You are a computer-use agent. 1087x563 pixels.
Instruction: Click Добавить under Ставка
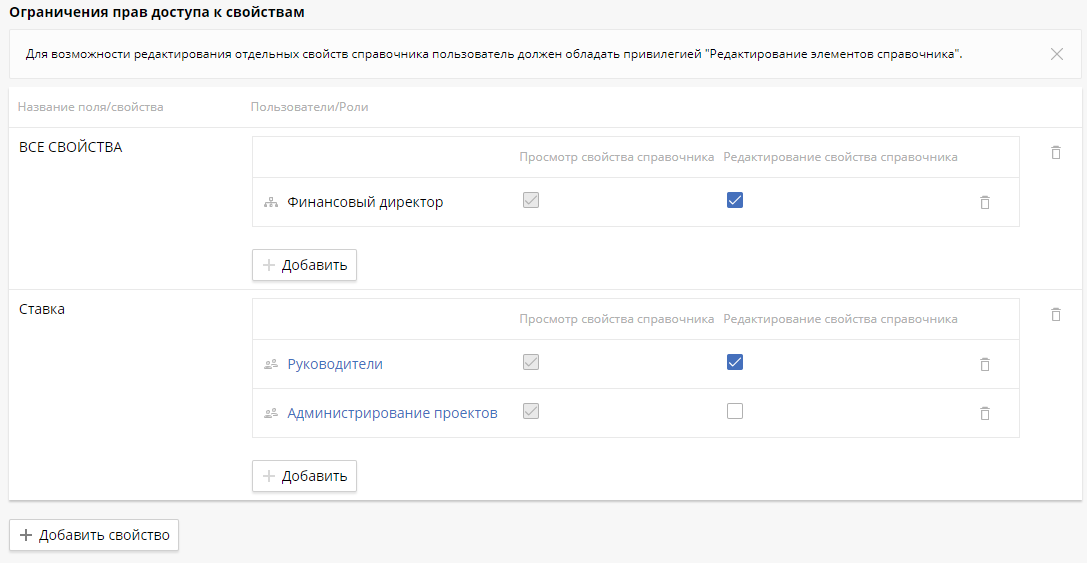(304, 476)
